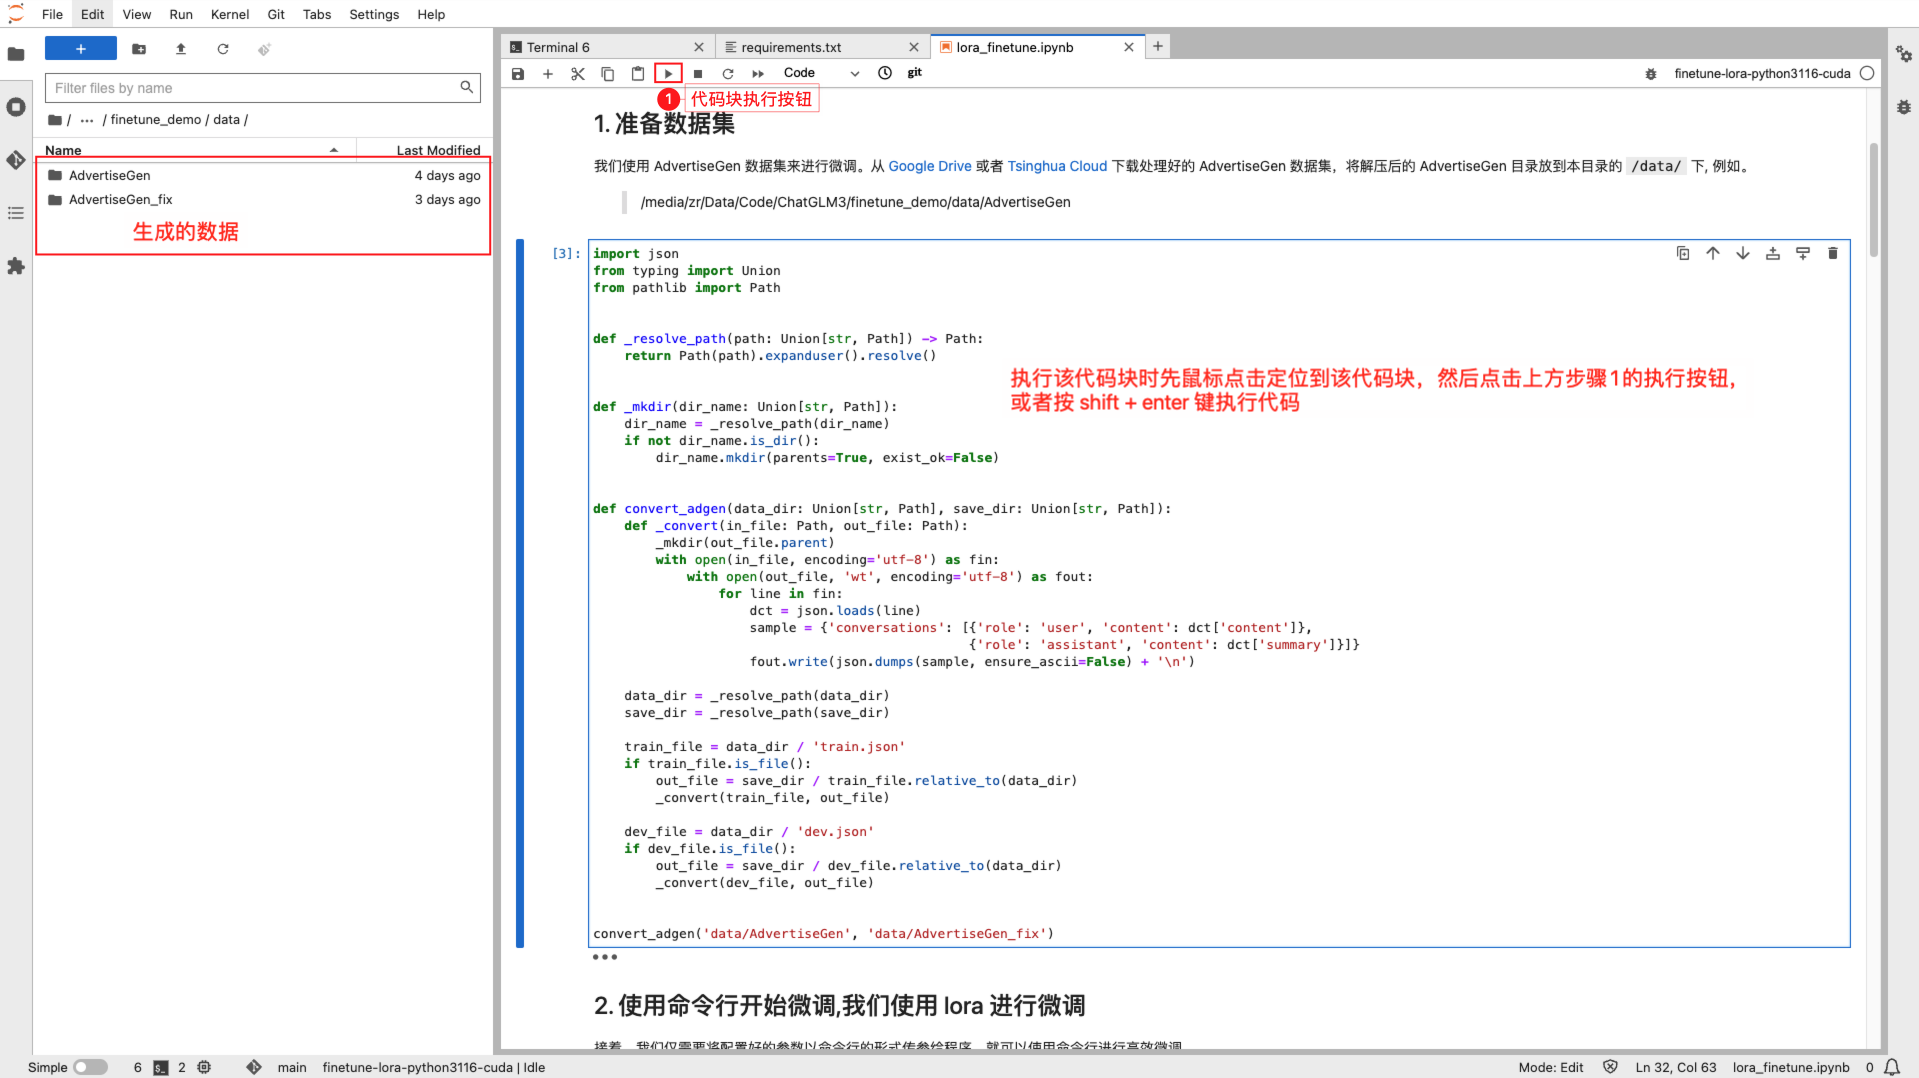Image resolution: width=1919 pixels, height=1078 pixels.
Task: Click the Filter files by name field
Action: (255, 88)
